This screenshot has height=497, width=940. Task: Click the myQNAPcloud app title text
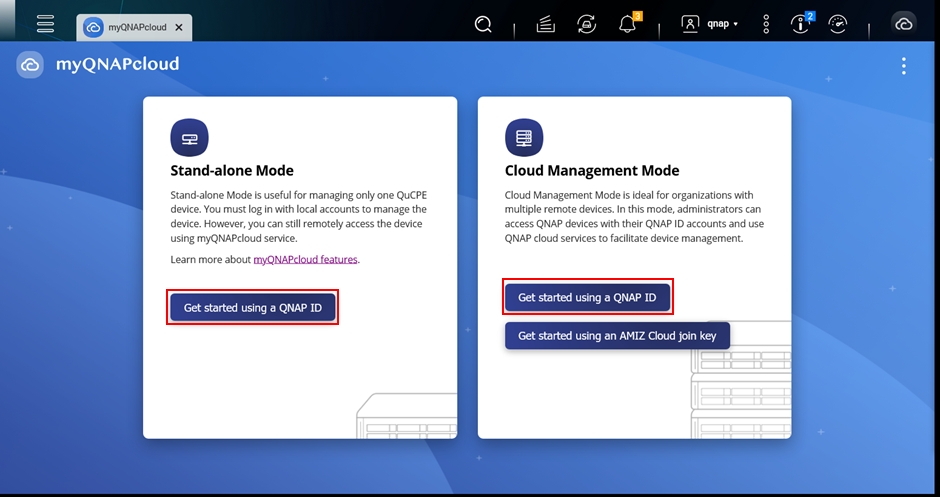(118, 64)
